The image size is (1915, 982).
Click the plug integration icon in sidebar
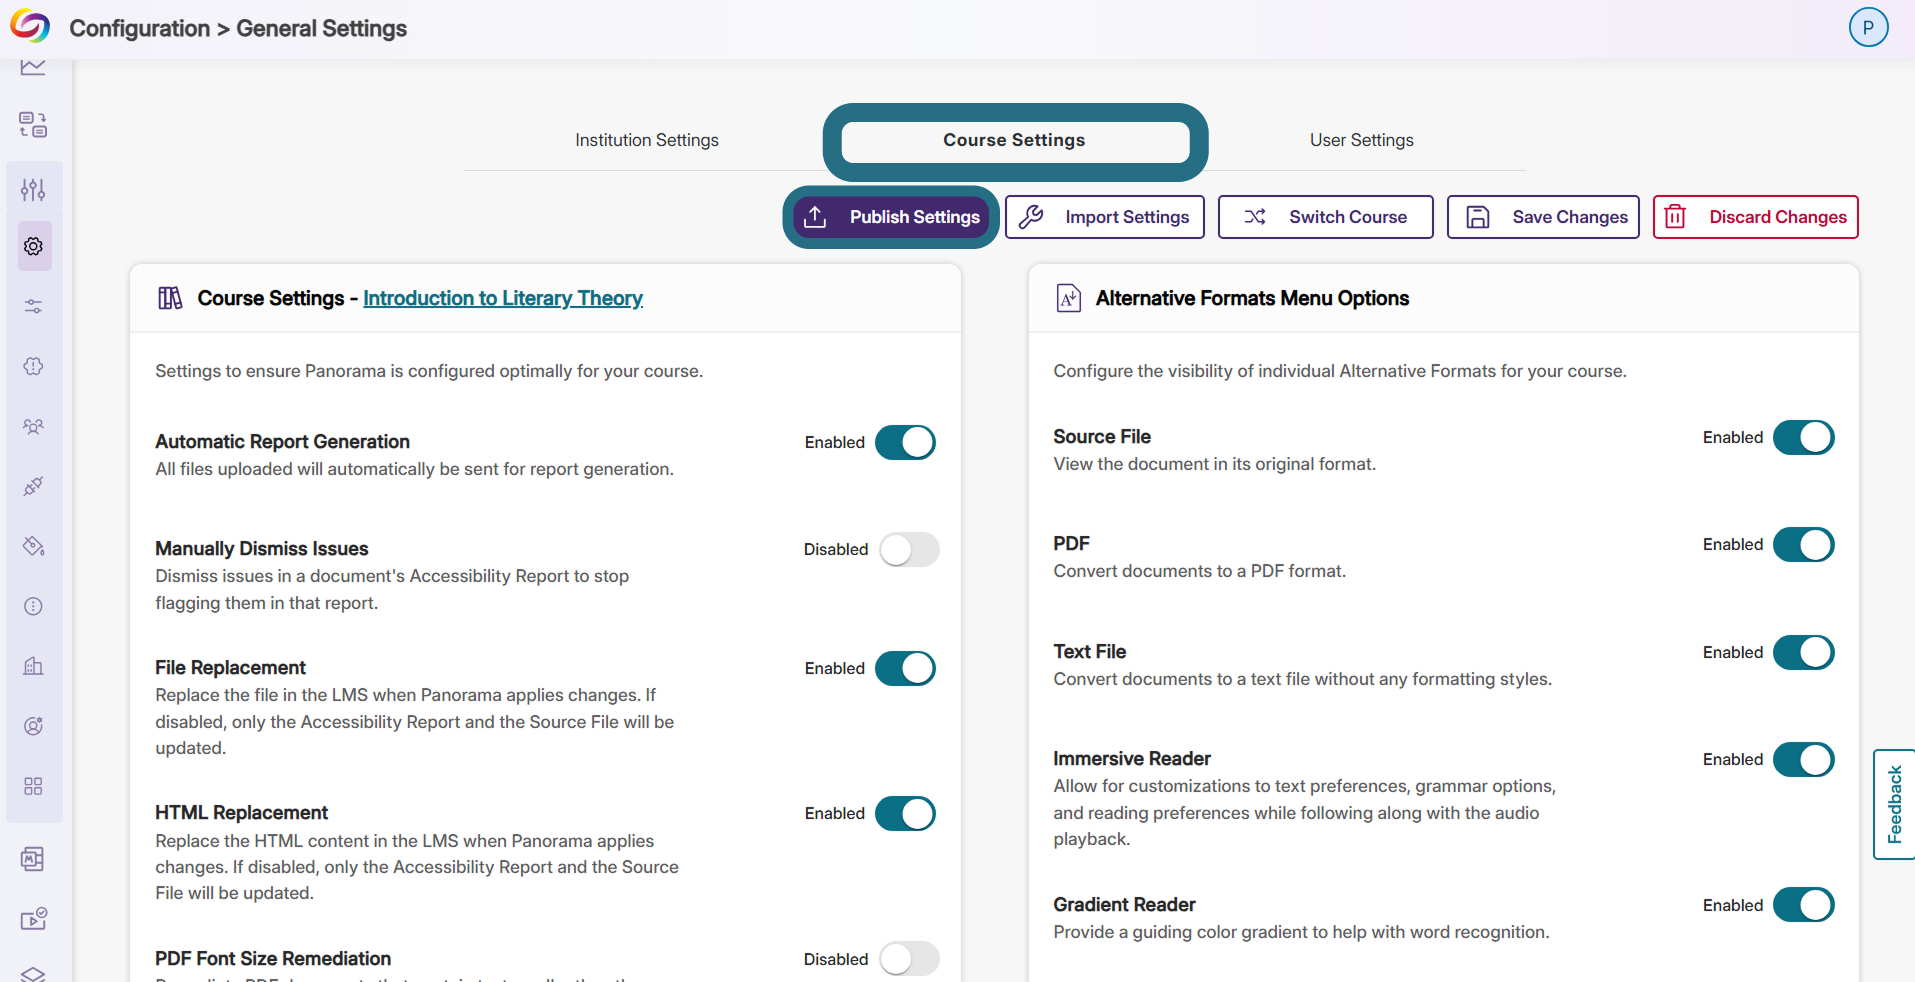[34, 486]
